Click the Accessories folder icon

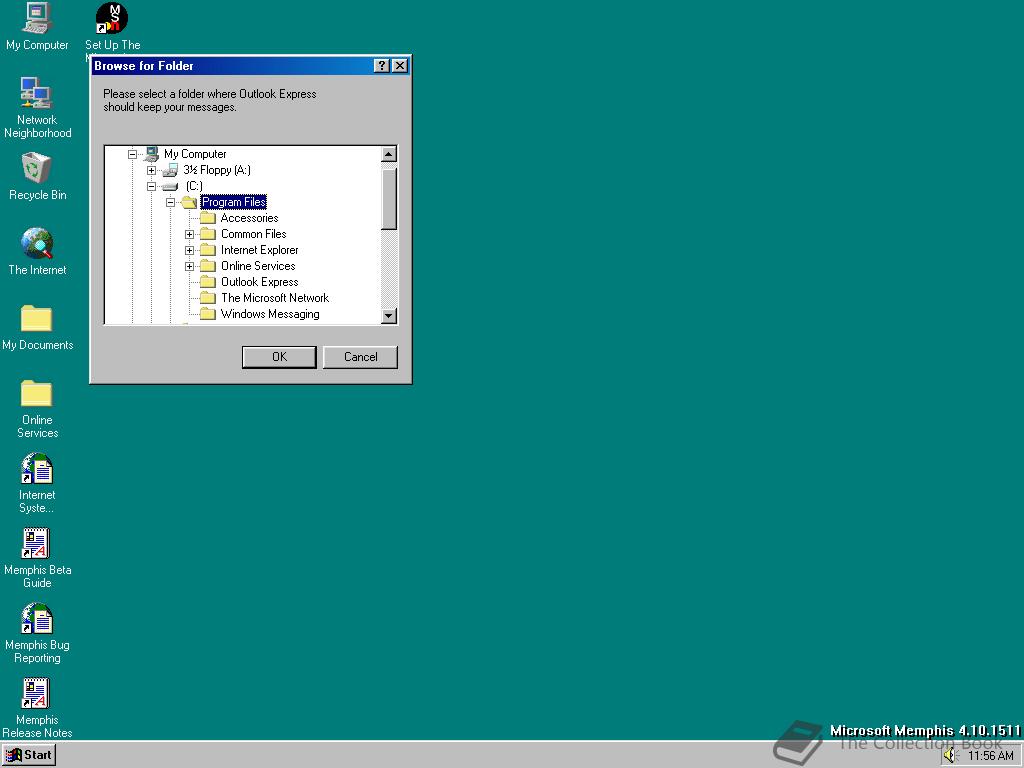208,218
